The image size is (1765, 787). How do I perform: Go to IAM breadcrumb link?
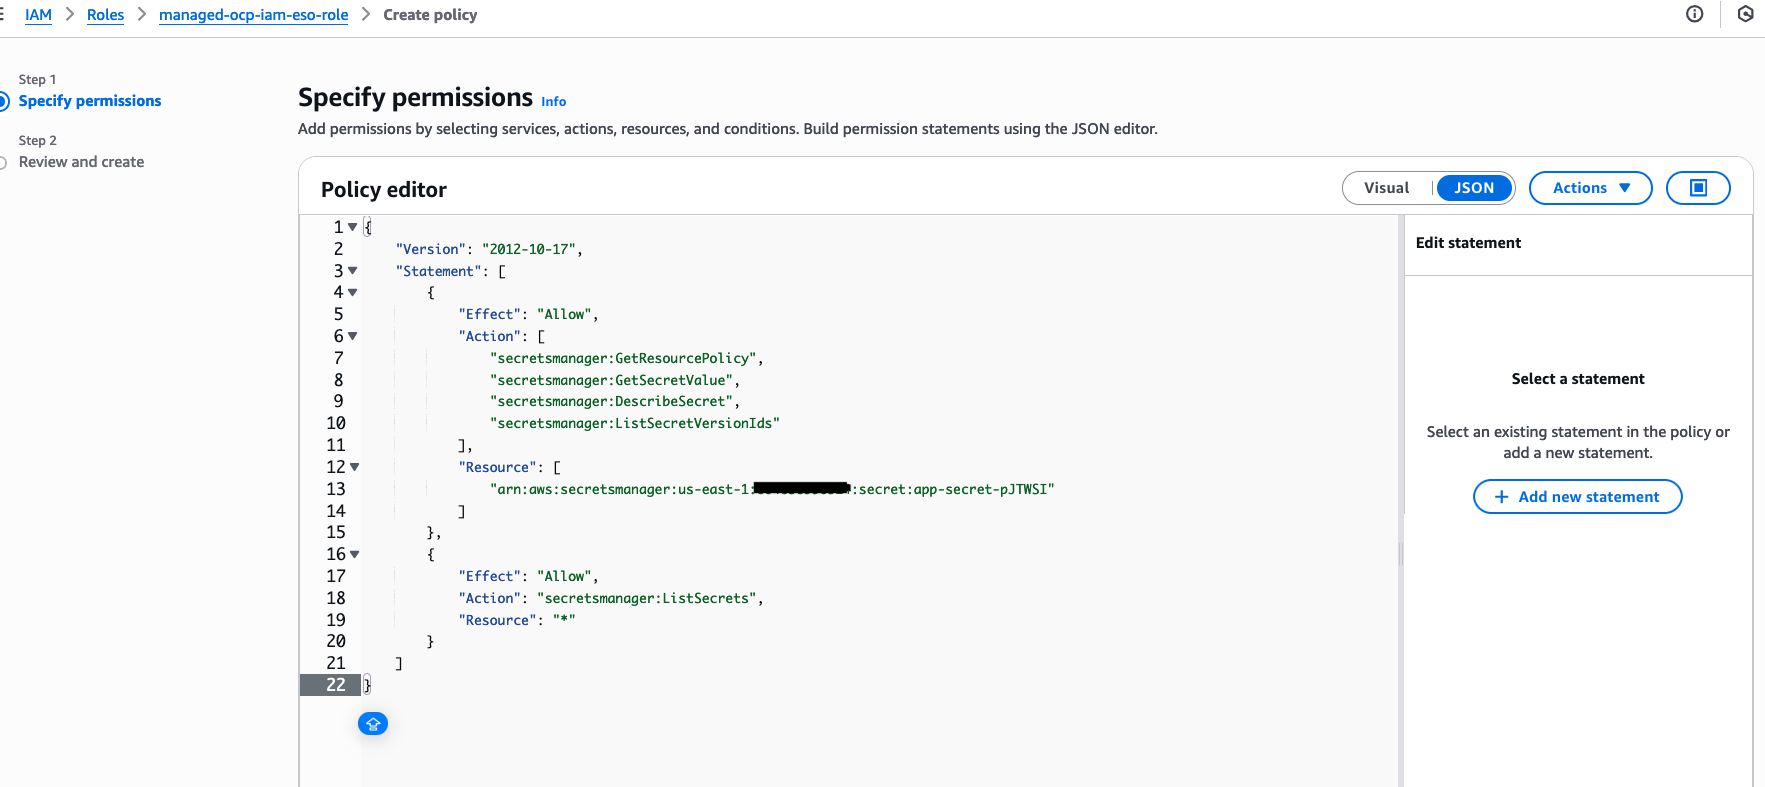38,15
